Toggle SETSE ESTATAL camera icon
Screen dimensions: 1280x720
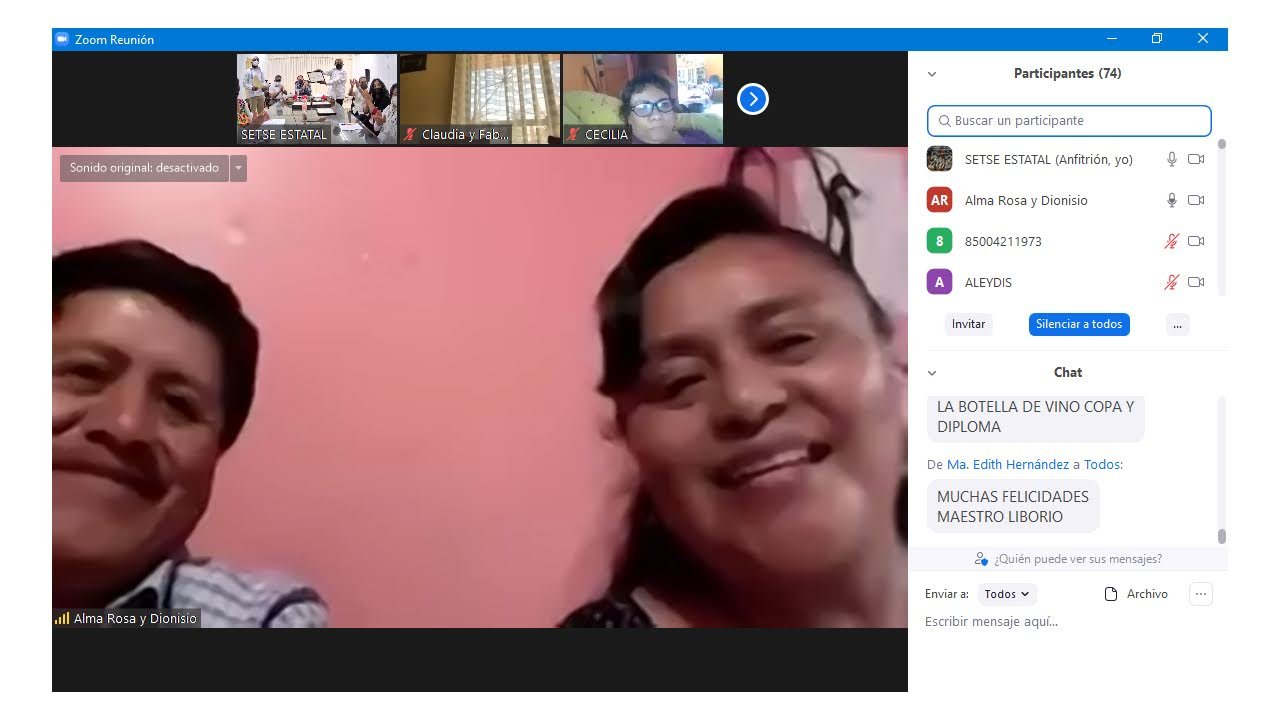coord(1196,159)
